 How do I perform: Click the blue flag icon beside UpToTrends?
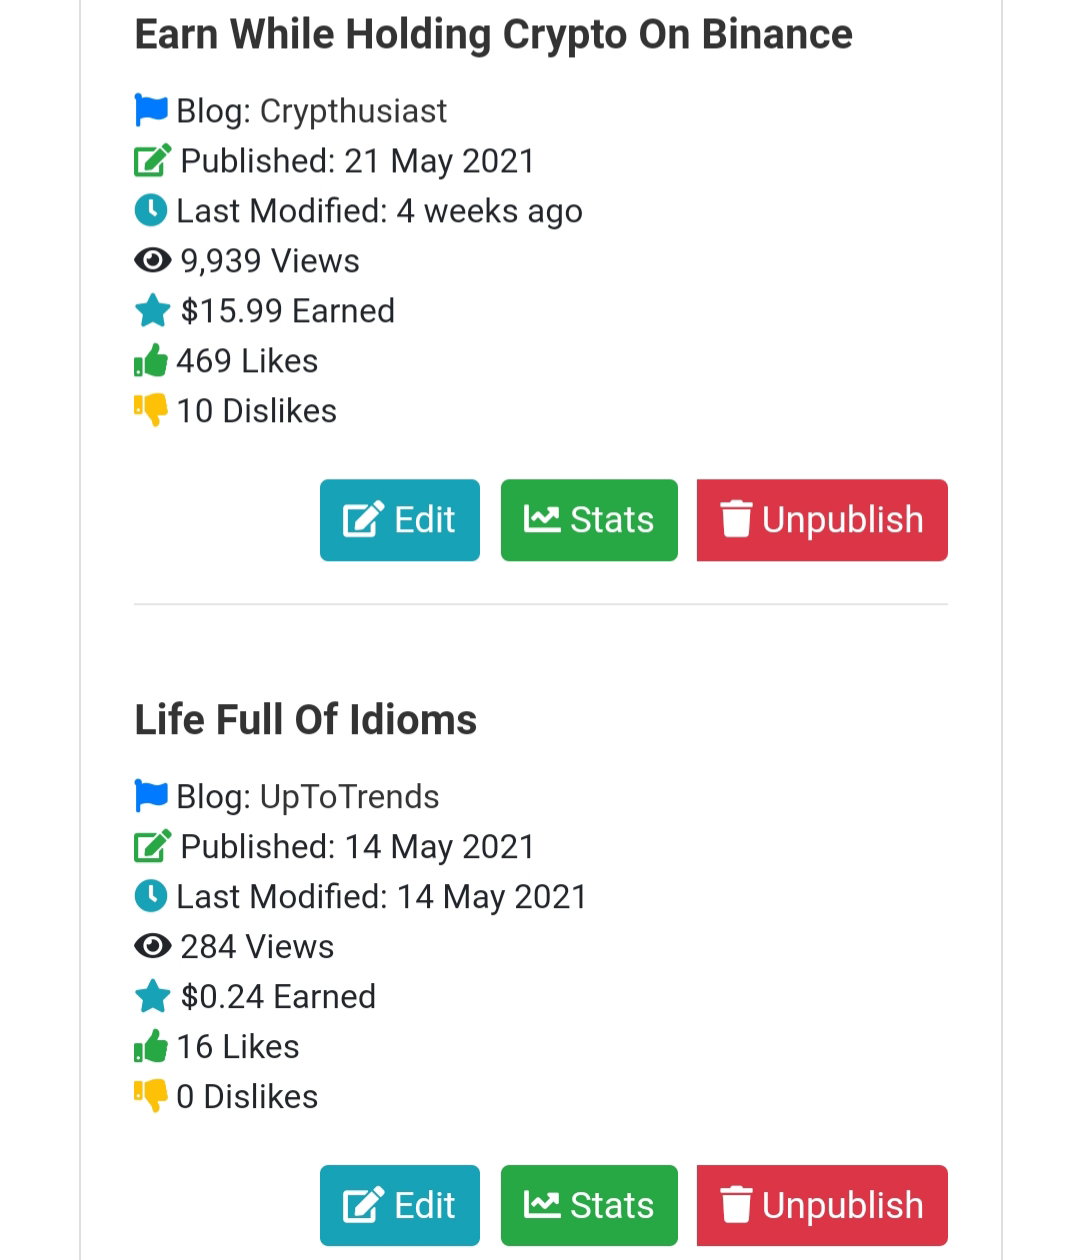151,796
